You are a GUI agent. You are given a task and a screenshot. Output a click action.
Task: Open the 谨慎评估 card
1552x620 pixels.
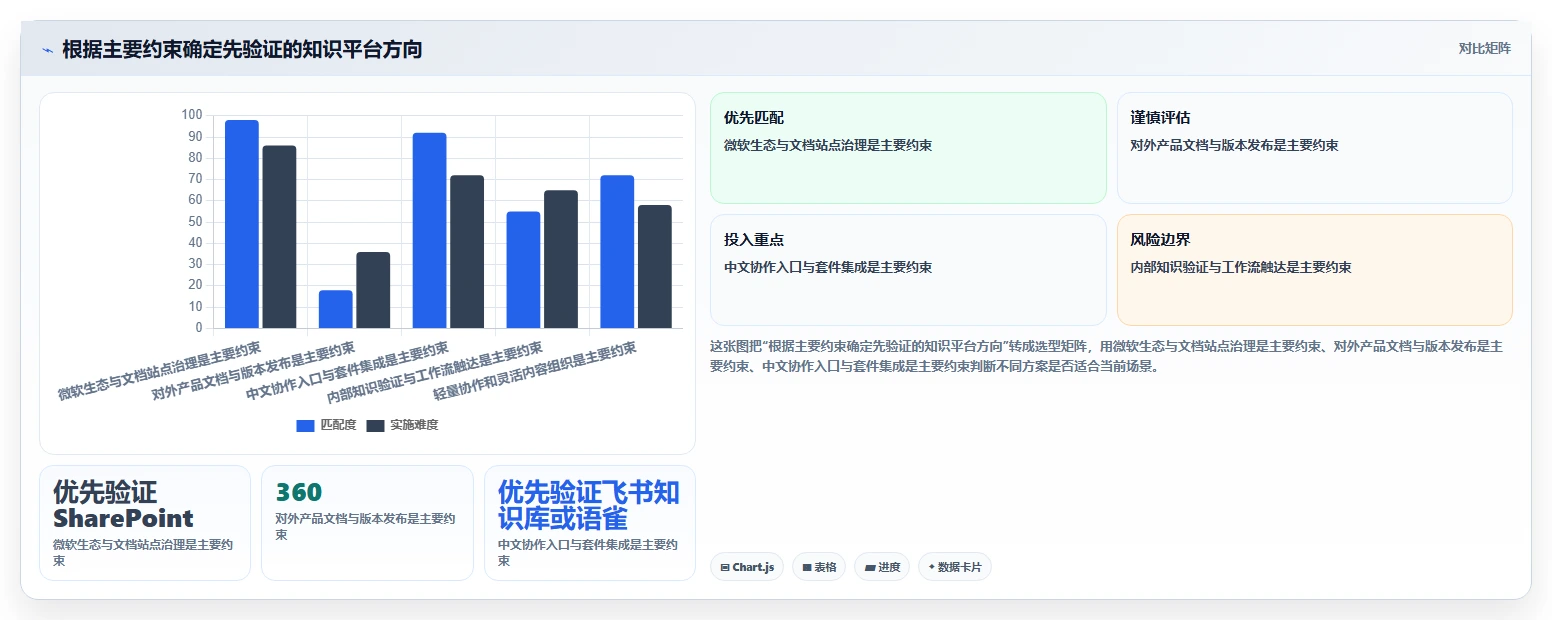coord(1314,148)
